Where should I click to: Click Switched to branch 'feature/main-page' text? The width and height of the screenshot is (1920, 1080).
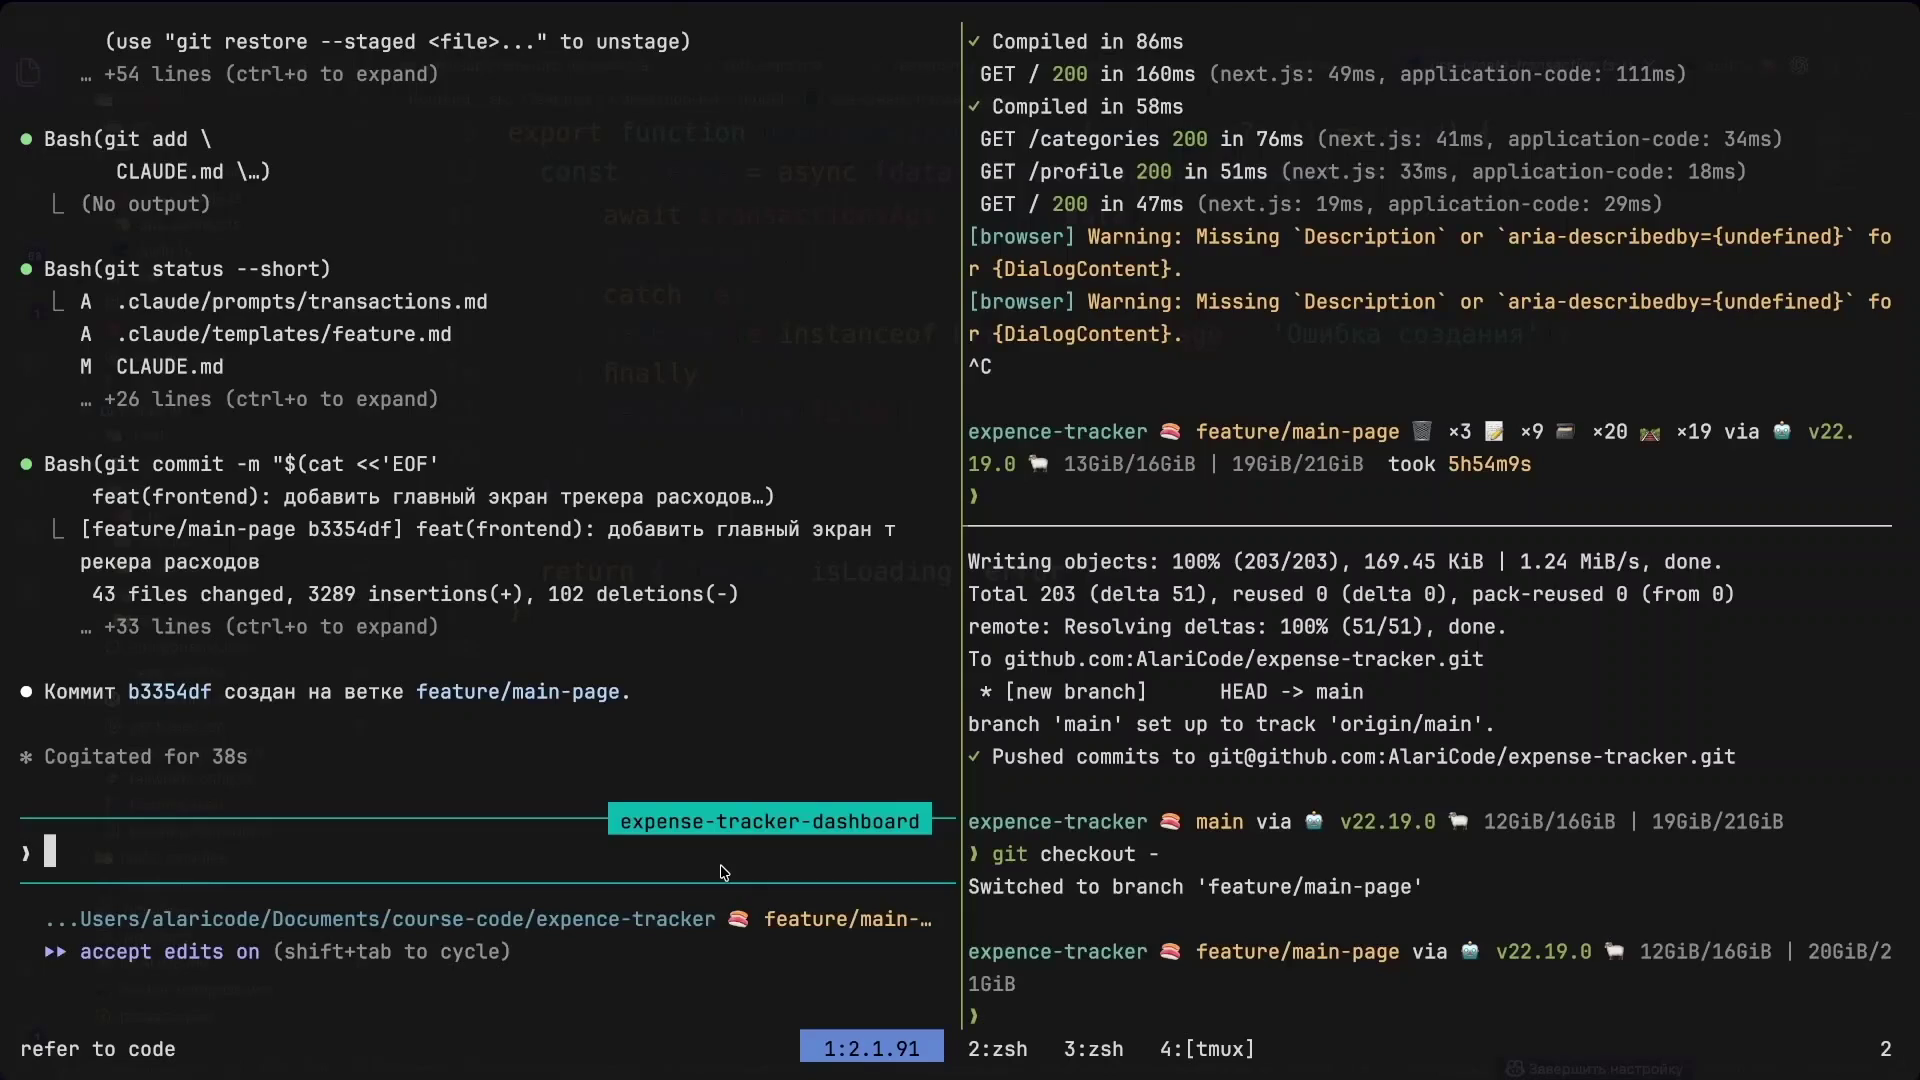(1195, 886)
